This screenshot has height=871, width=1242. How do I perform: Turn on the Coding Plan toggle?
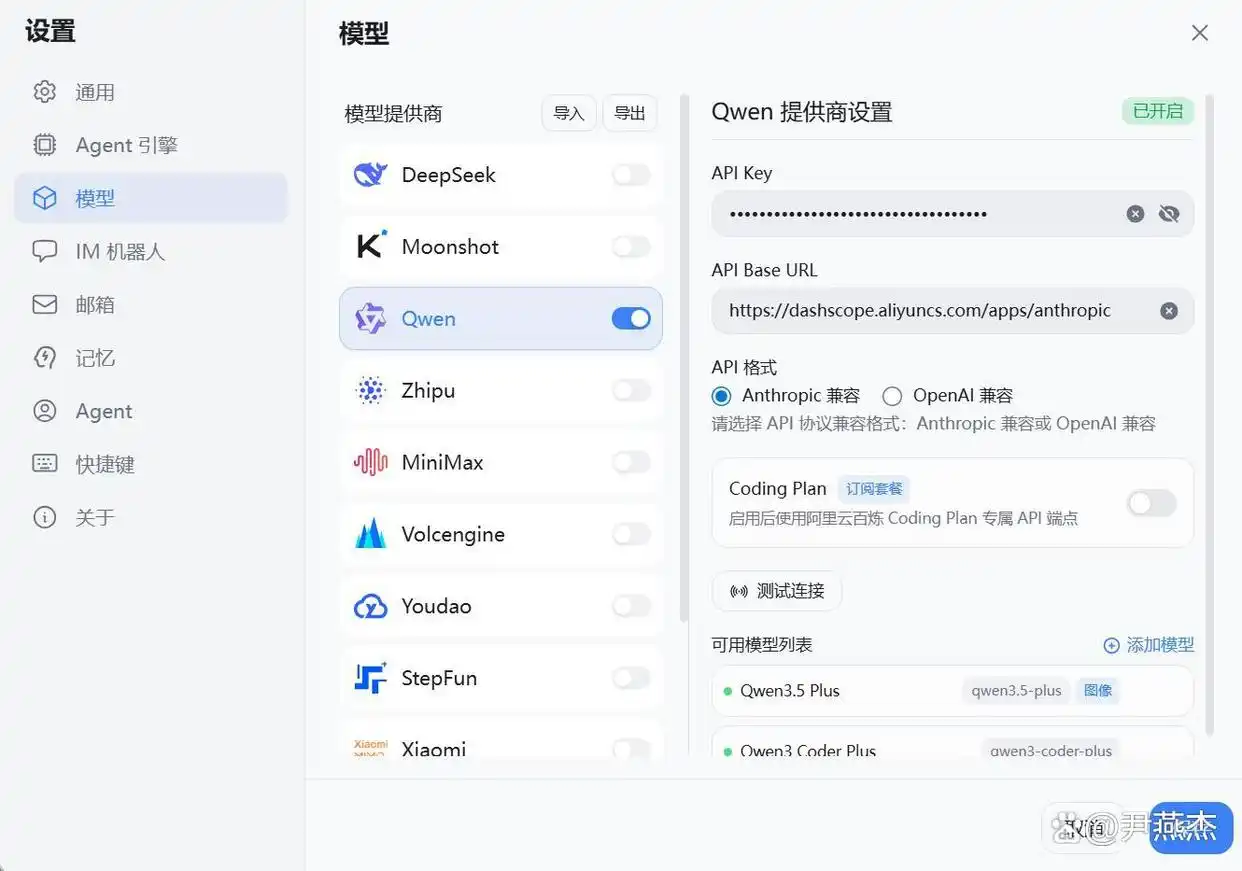(x=1151, y=503)
